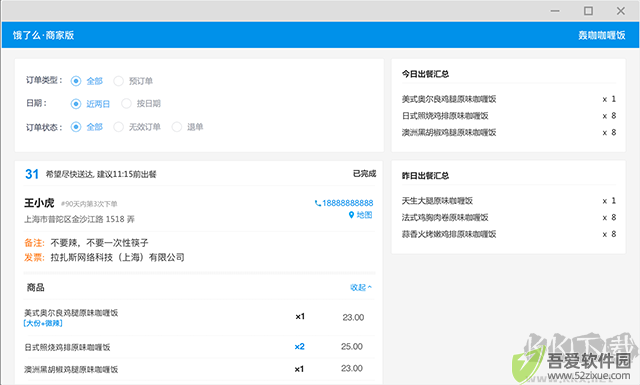
Task: Click 法式鸡胸肉卷原味咖喱饭 in yesterday summary
Action: [445, 217]
